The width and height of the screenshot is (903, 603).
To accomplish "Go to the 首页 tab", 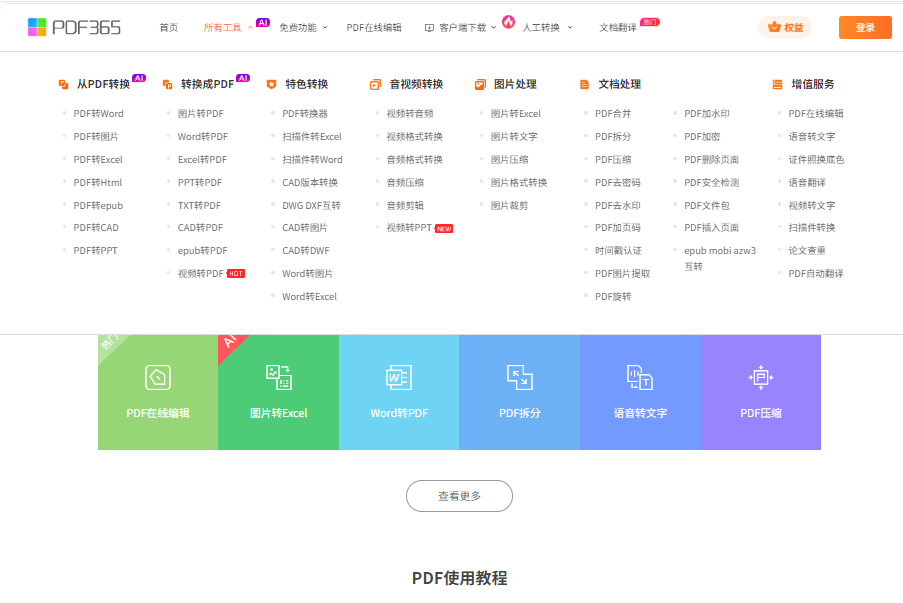I will coord(169,28).
